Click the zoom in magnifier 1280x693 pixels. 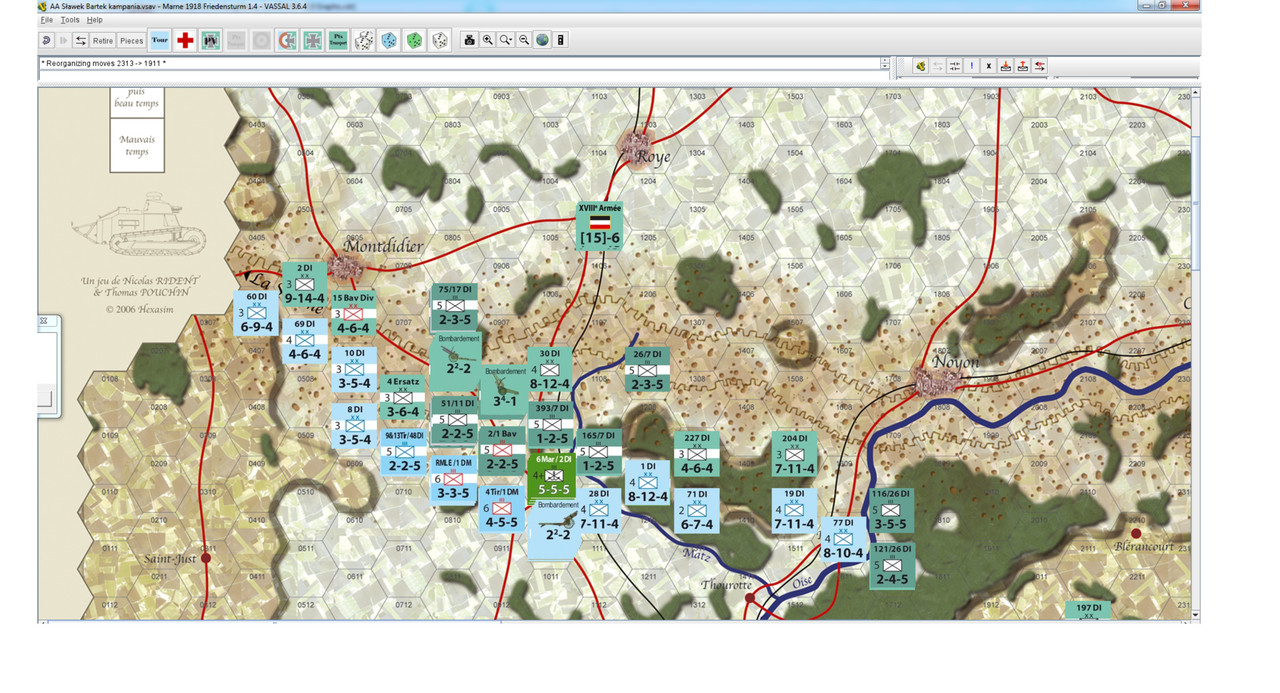[487, 41]
